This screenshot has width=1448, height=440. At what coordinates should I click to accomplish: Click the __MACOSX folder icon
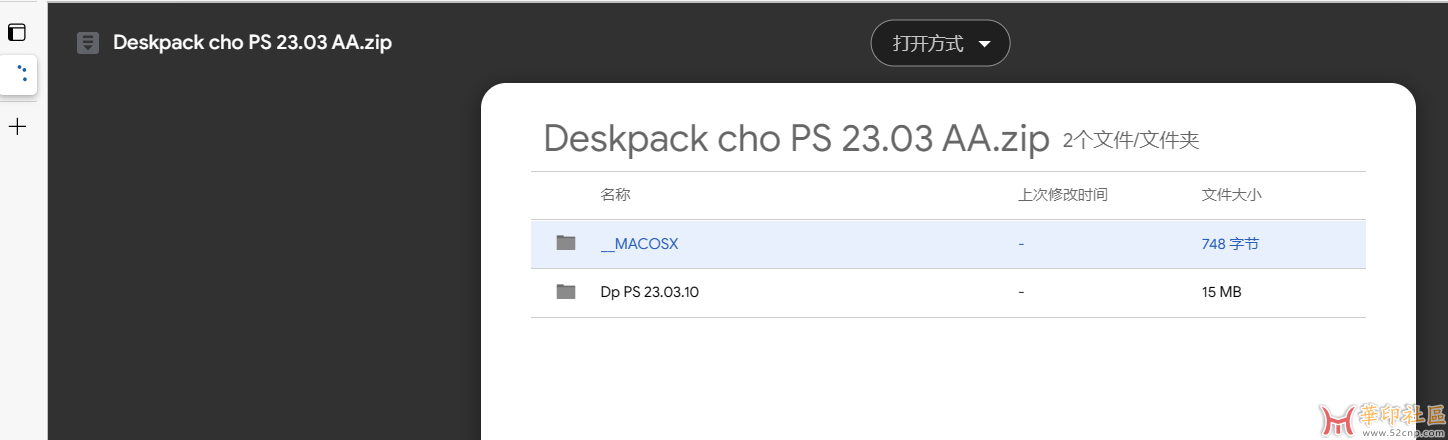pyautogui.click(x=566, y=243)
